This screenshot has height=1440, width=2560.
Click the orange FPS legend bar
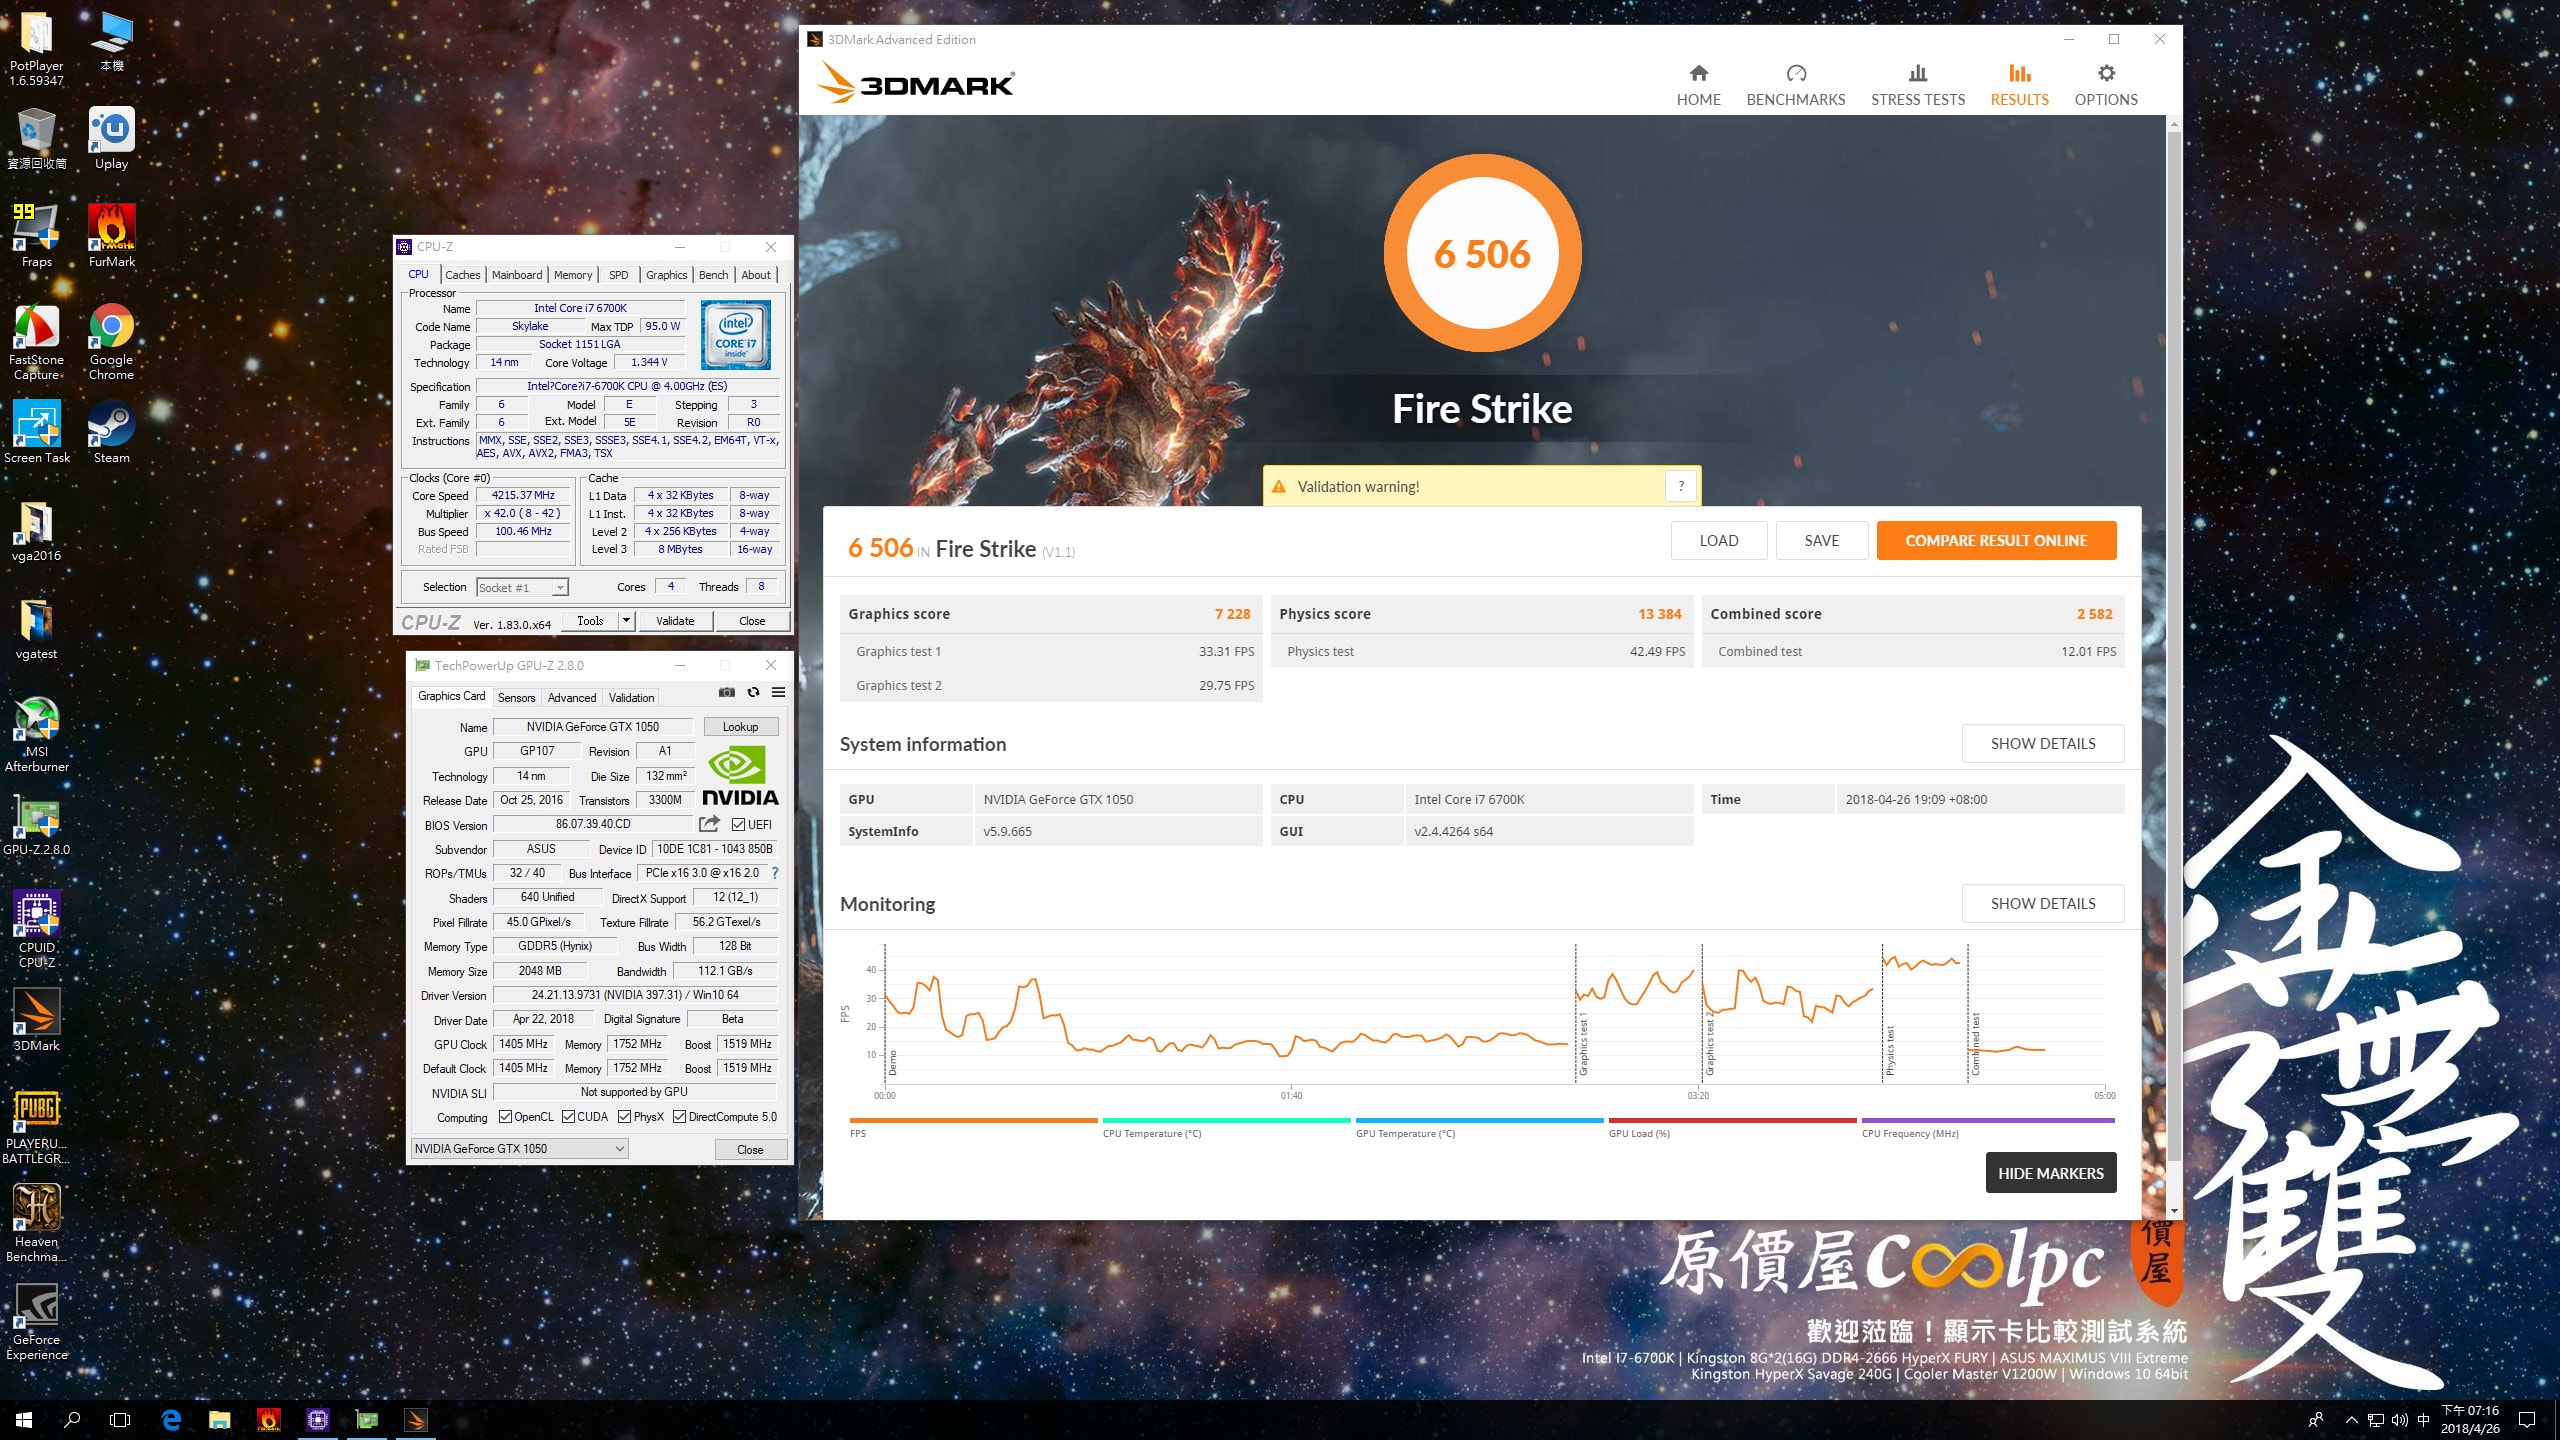[973, 1121]
